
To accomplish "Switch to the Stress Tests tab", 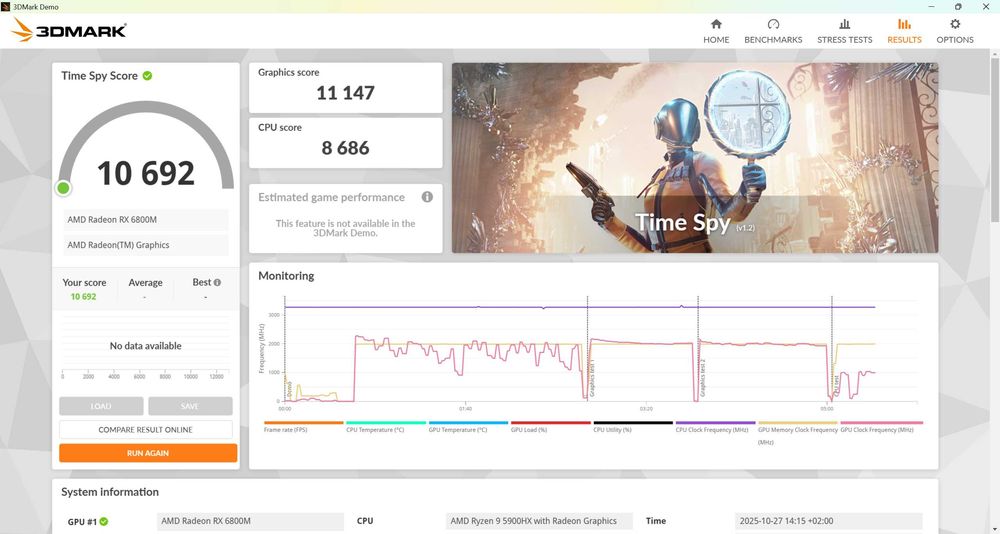I will [x=844, y=31].
